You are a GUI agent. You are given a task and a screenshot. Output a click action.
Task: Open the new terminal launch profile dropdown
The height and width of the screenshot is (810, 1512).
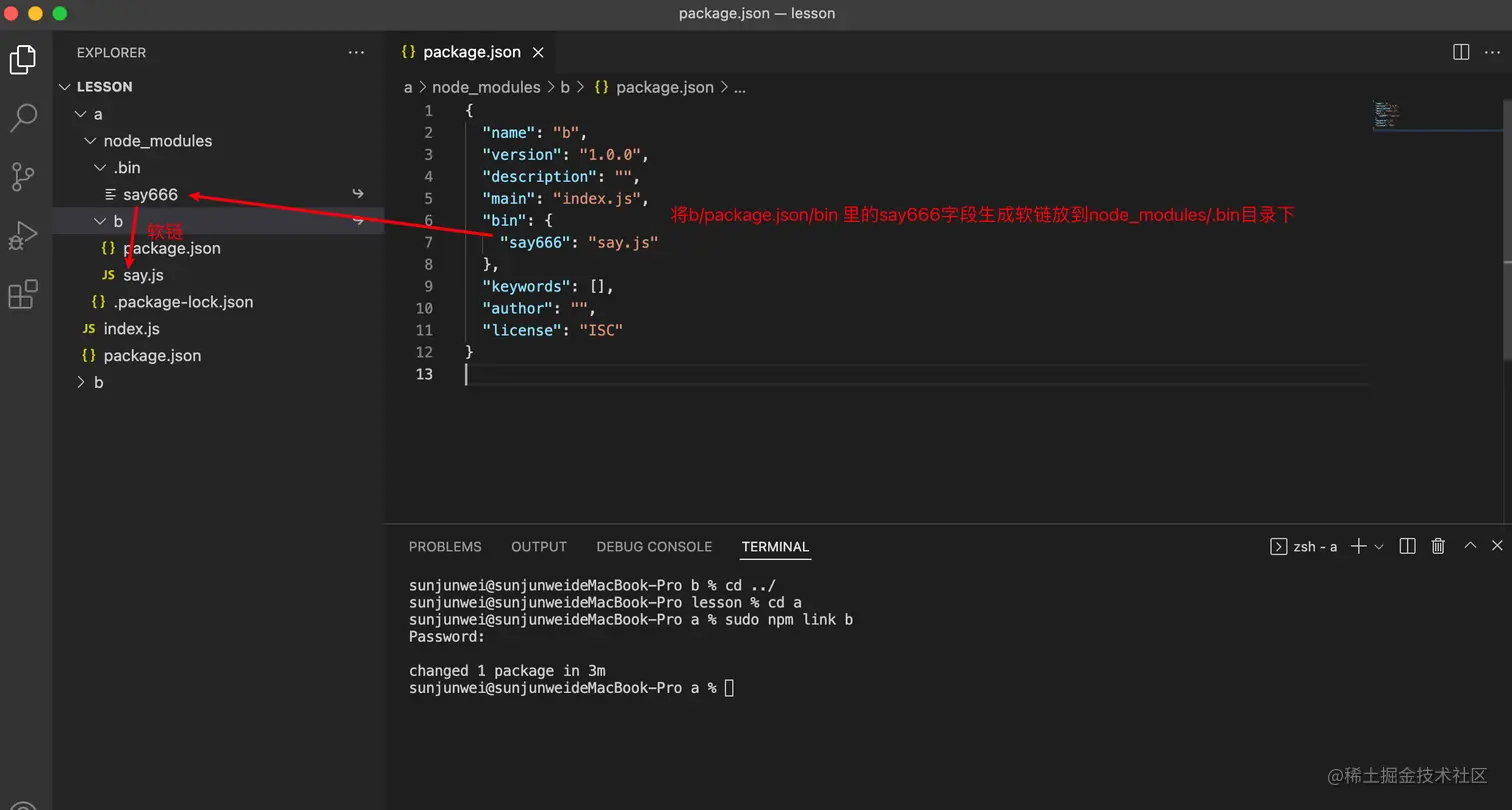(x=1379, y=546)
